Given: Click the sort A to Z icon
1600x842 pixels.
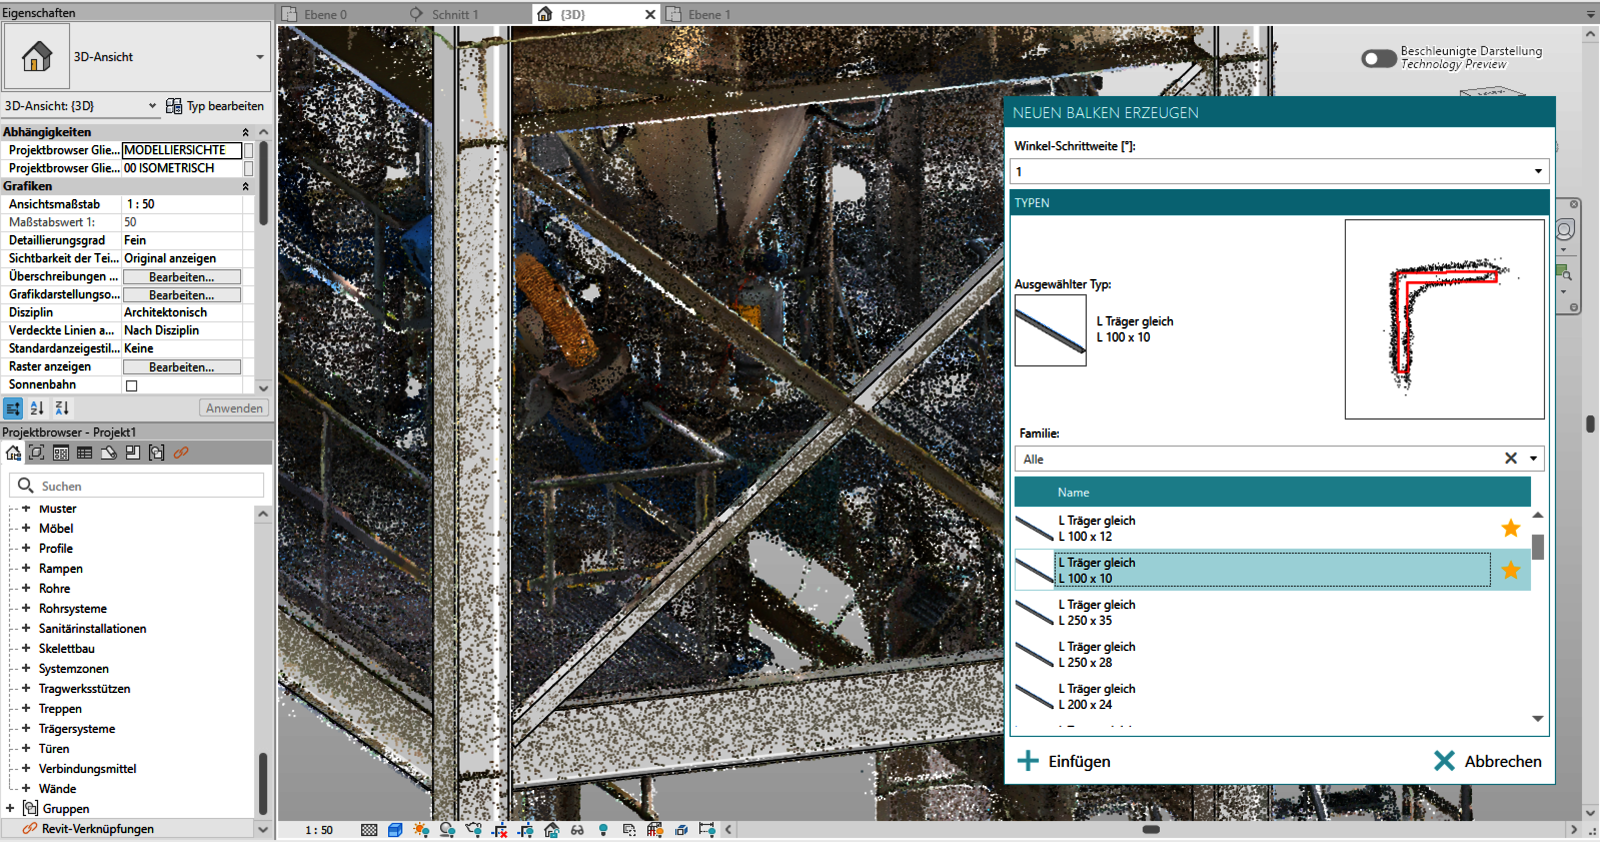Looking at the screenshot, I should coord(37,408).
